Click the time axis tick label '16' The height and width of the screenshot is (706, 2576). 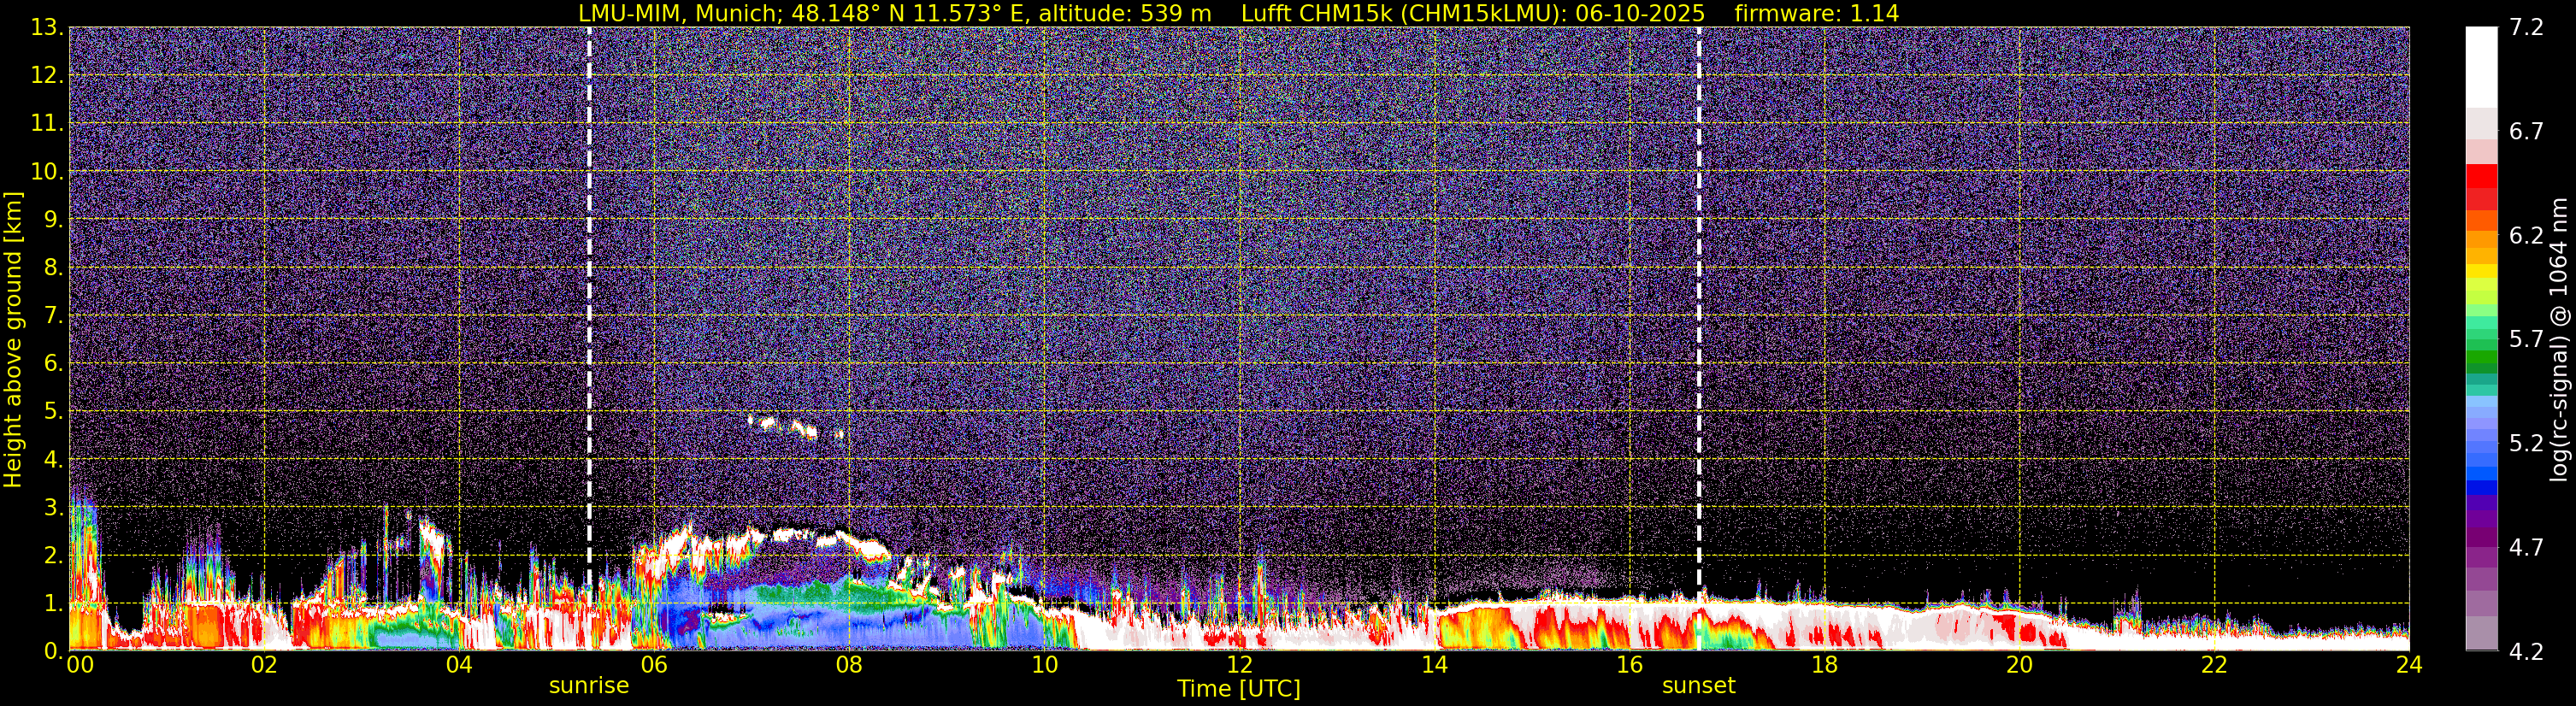[1629, 666]
